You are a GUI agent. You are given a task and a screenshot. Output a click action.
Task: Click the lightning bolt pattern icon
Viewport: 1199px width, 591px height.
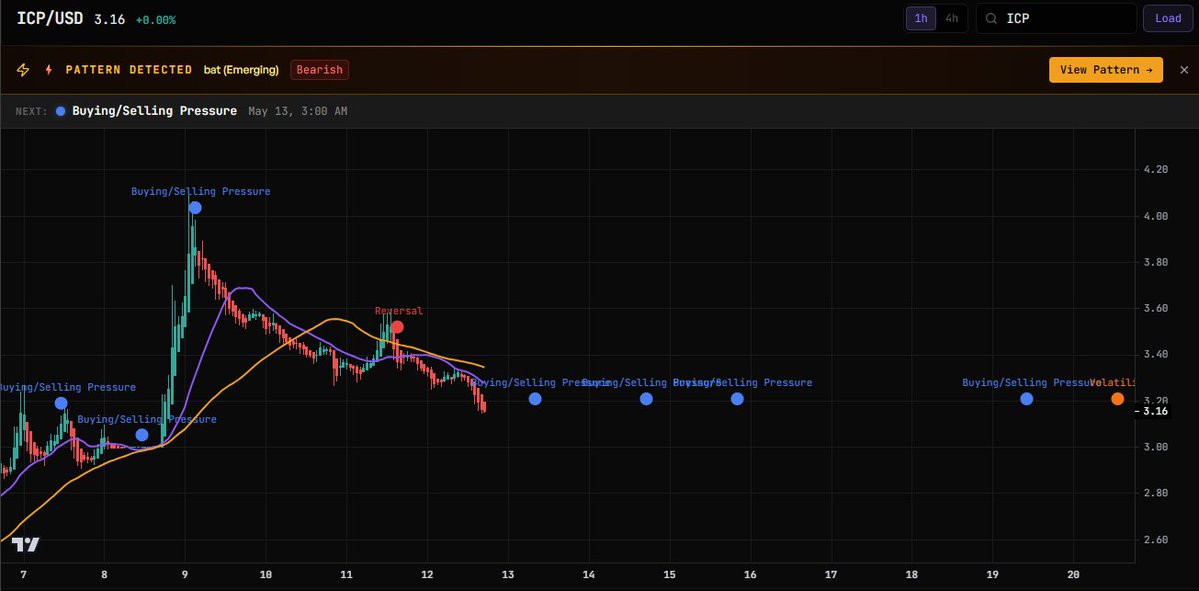coord(23,70)
